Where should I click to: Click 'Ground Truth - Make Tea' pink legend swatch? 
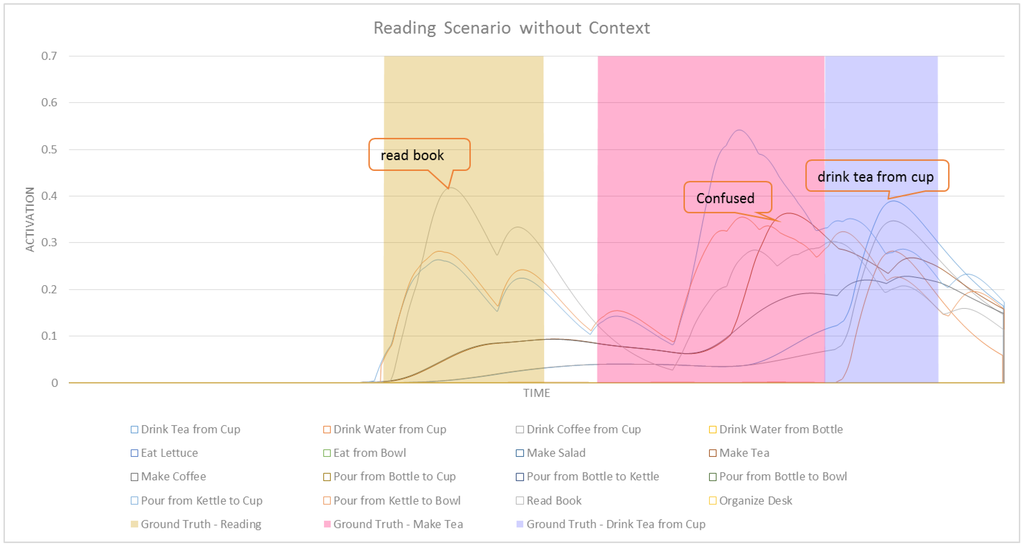coord(328,525)
